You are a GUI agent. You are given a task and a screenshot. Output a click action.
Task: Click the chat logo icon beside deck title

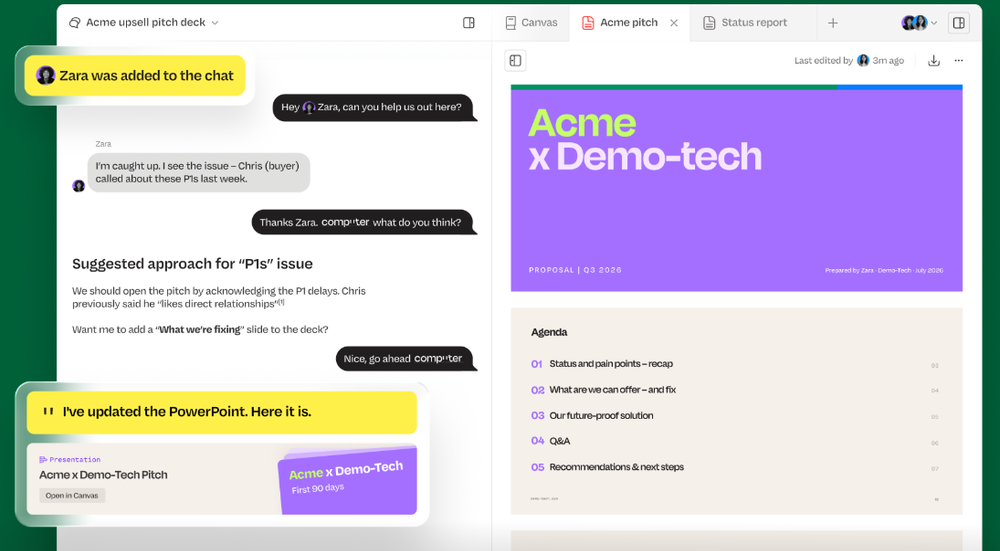coord(75,22)
